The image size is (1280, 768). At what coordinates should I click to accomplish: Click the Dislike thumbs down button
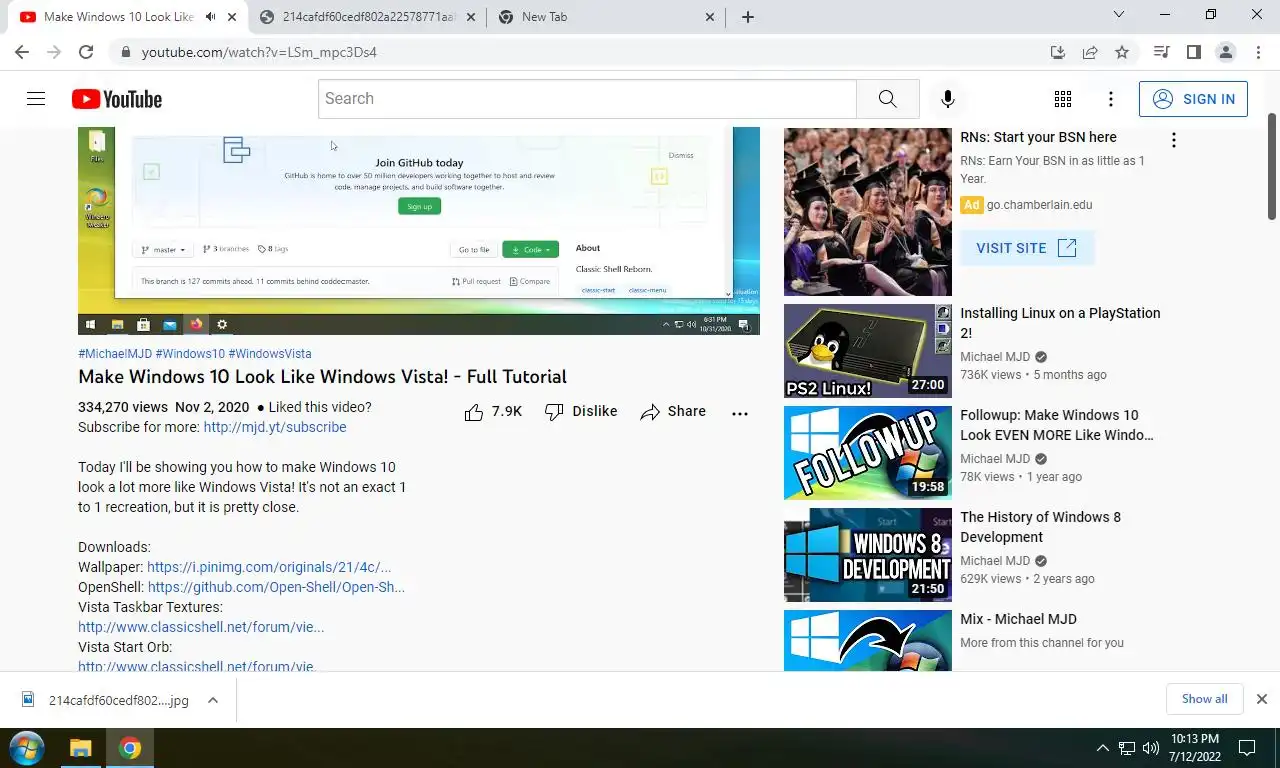(581, 412)
